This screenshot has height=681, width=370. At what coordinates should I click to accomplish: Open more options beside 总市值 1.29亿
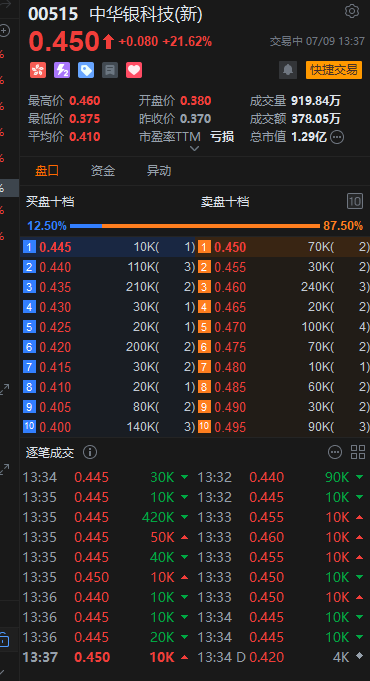337,137
